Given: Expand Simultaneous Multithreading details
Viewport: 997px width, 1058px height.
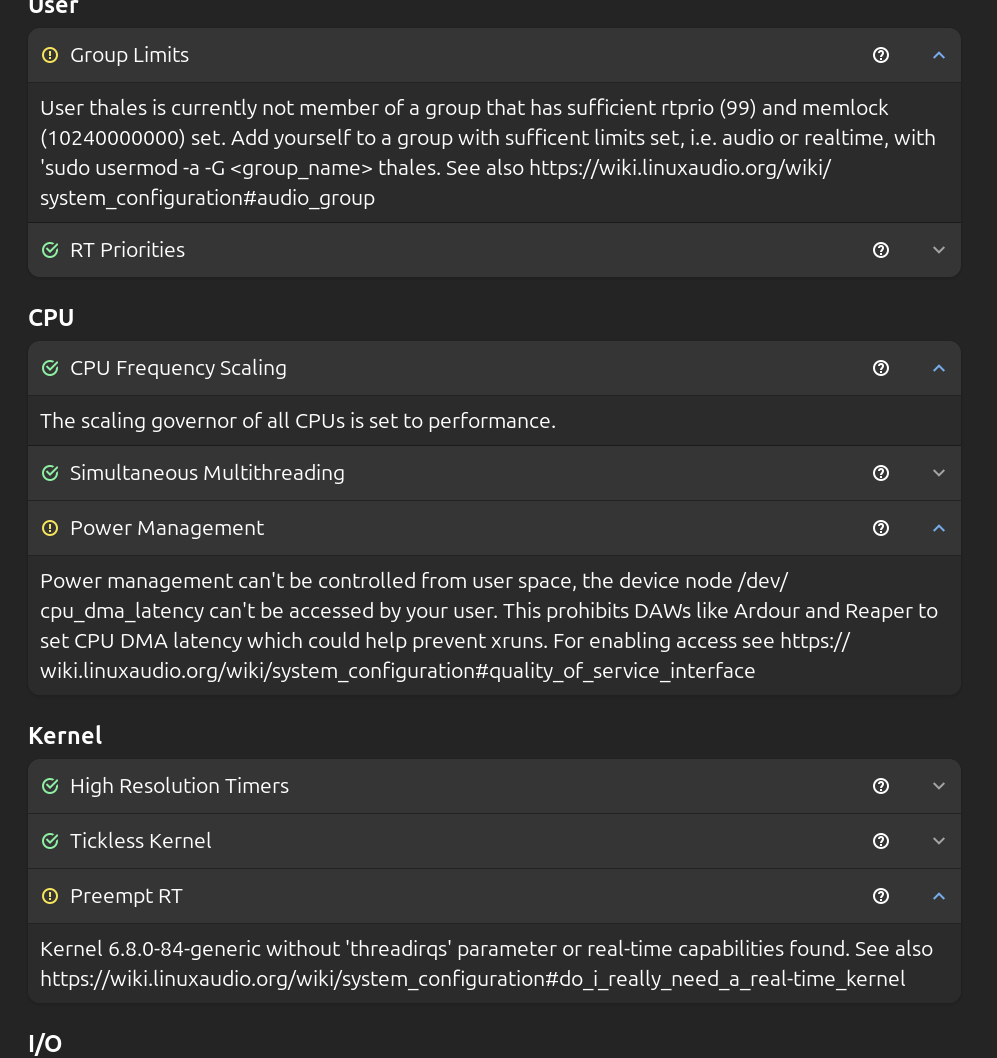Looking at the screenshot, I should point(938,473).
